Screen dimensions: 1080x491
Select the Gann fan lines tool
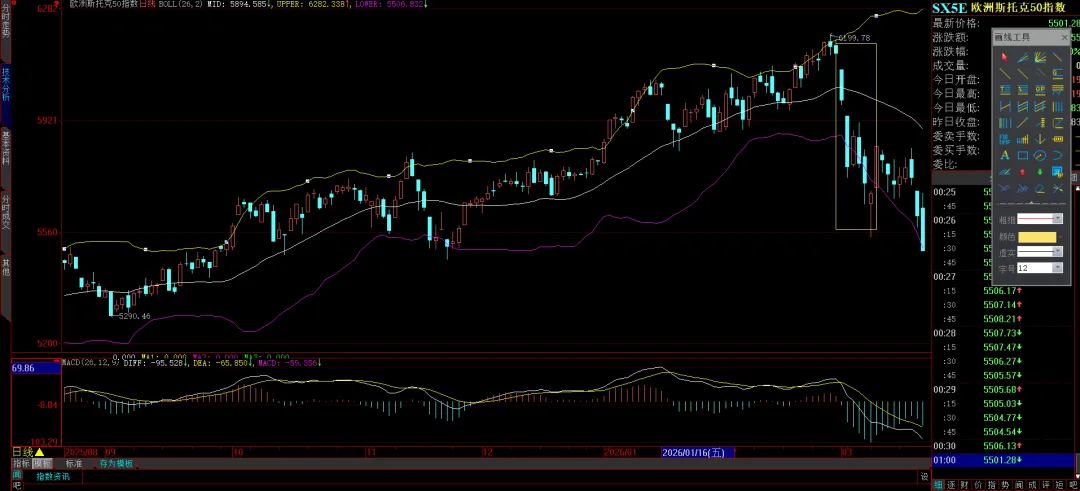tap(1039, 57)
